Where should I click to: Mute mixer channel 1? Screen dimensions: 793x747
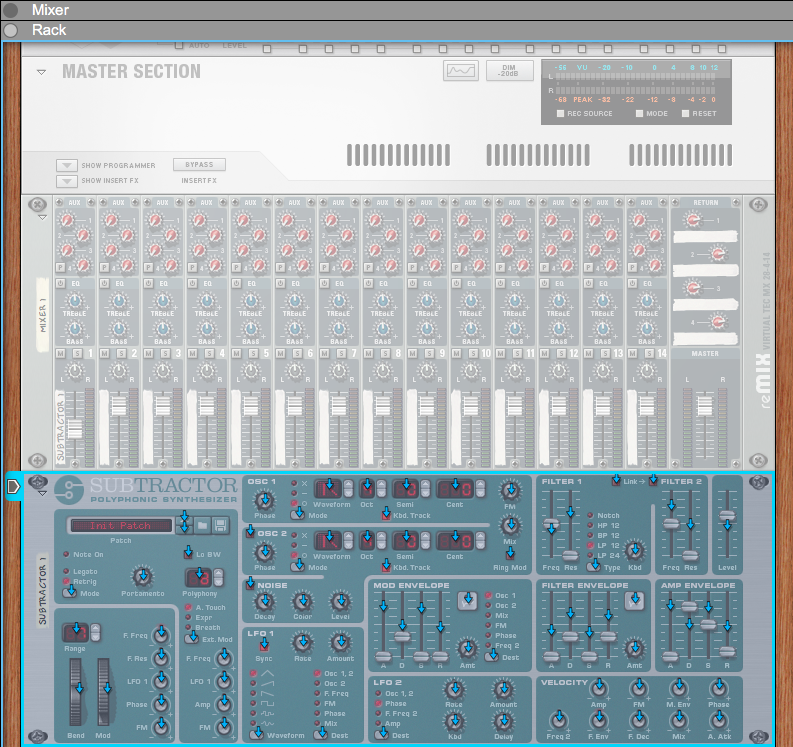click(61, 353)
